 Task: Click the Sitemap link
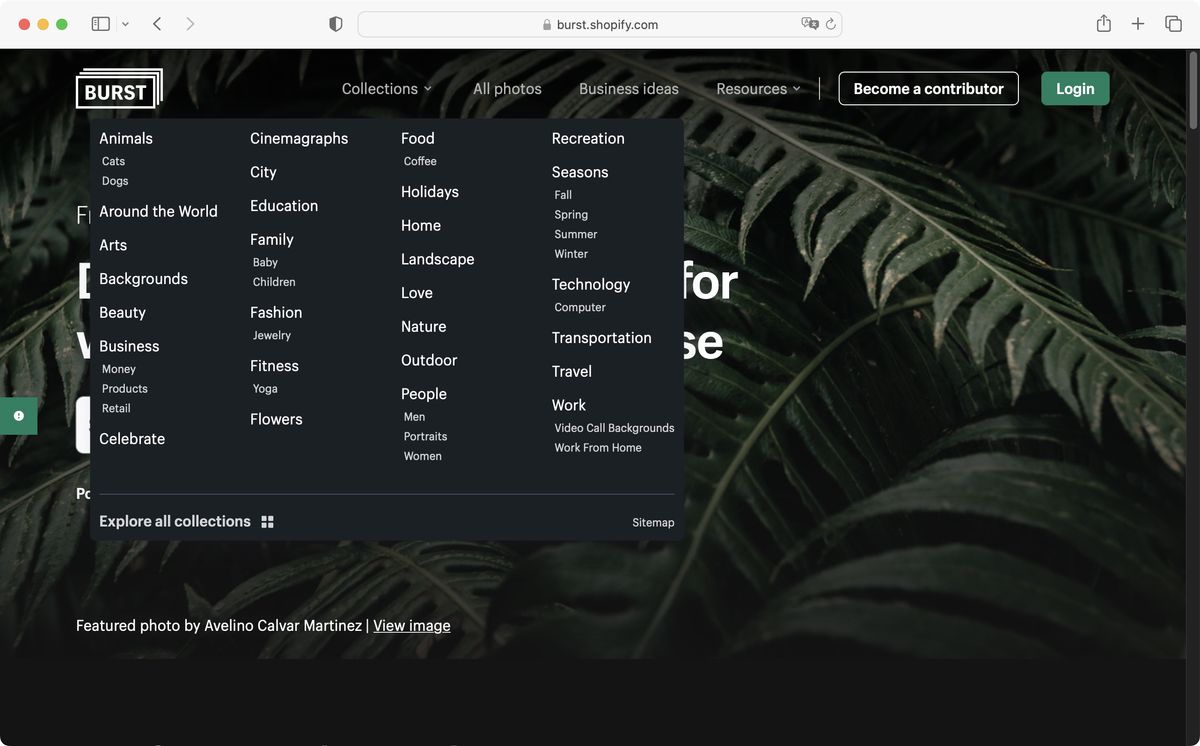click(653, 521)
